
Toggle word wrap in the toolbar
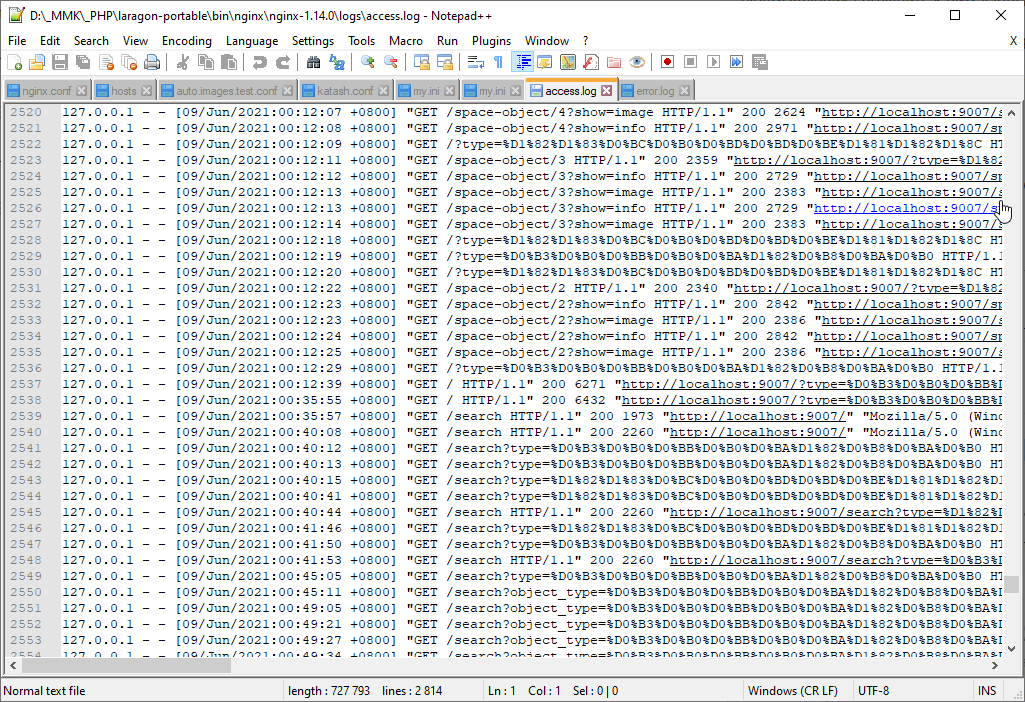pos(475,63)
